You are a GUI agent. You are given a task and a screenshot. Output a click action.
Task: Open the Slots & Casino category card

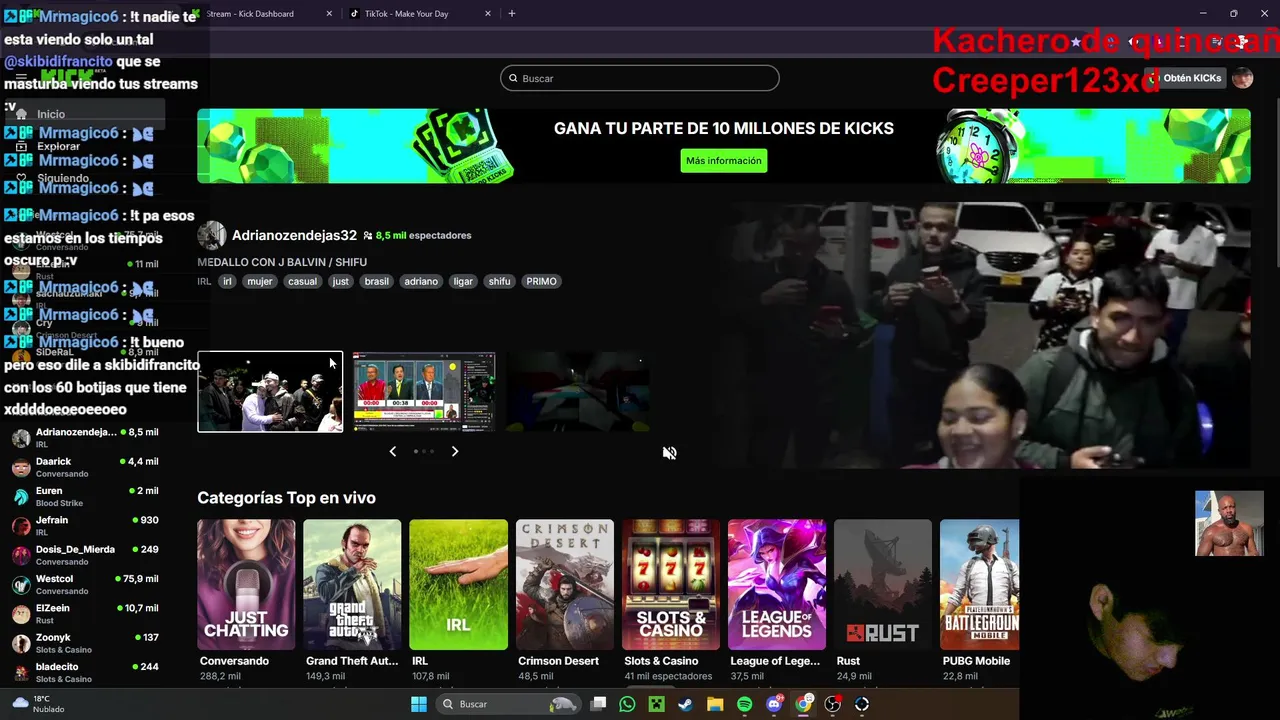point(671,585)
